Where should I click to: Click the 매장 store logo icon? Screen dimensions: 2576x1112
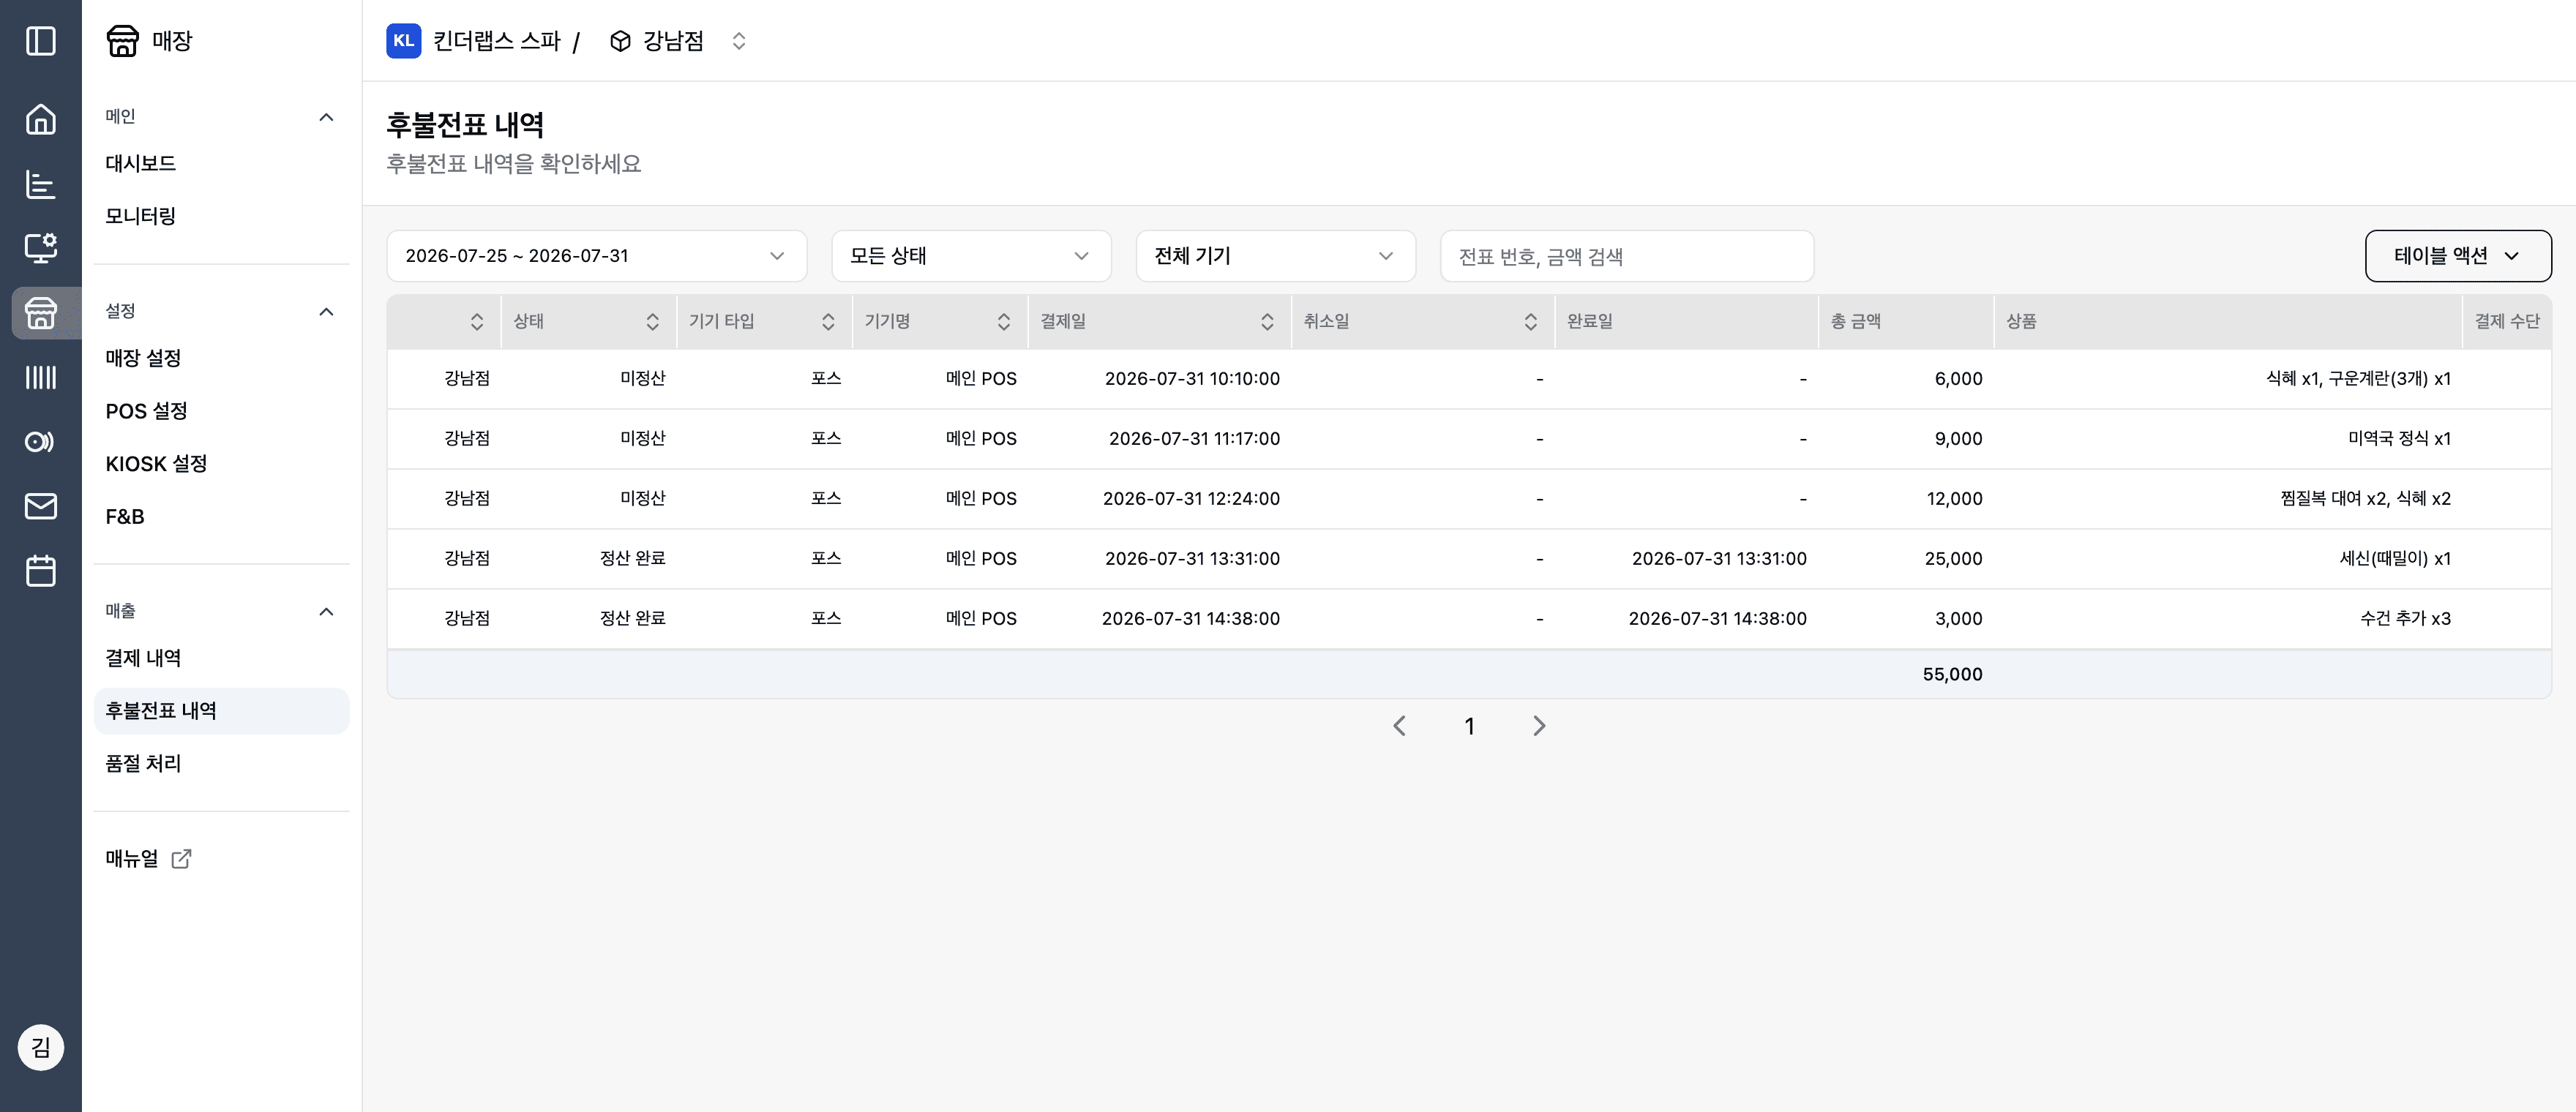click(122, 41)
